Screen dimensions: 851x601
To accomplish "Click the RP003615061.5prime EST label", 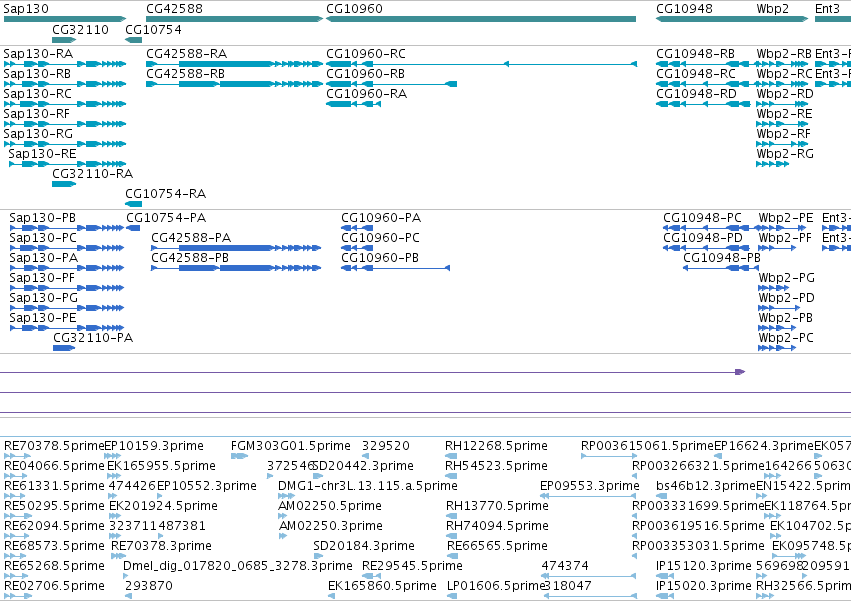I will [647, 446].
